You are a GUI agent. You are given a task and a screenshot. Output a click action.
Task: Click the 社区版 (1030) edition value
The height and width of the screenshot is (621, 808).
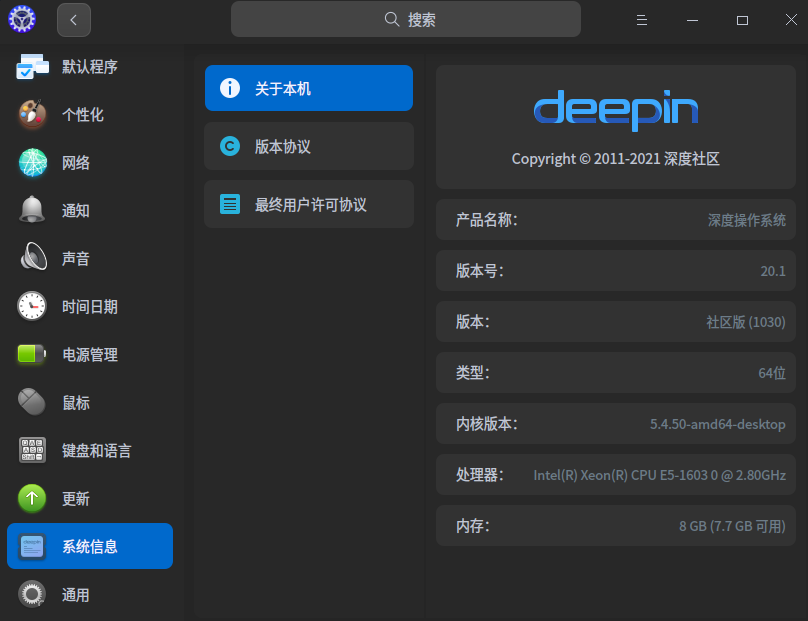[746, 322]
